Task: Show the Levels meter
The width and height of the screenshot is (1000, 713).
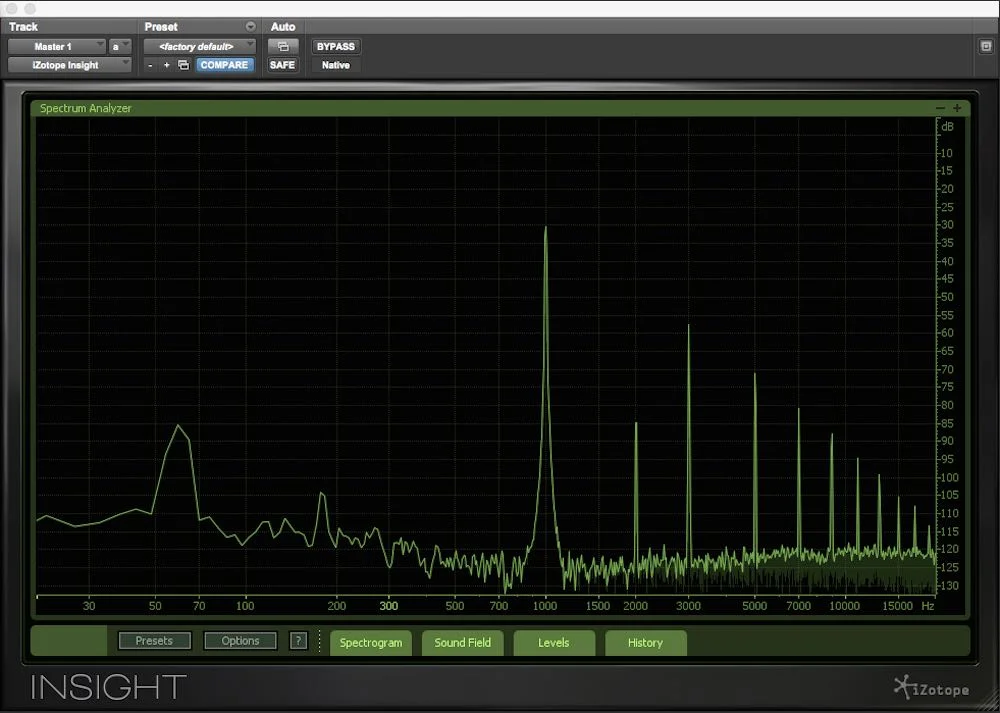Action: tap(554, 643)
